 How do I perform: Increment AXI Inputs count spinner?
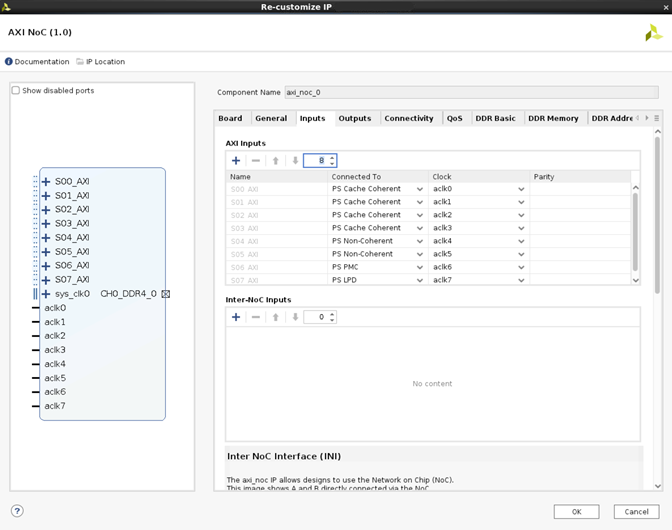(332, 158)
